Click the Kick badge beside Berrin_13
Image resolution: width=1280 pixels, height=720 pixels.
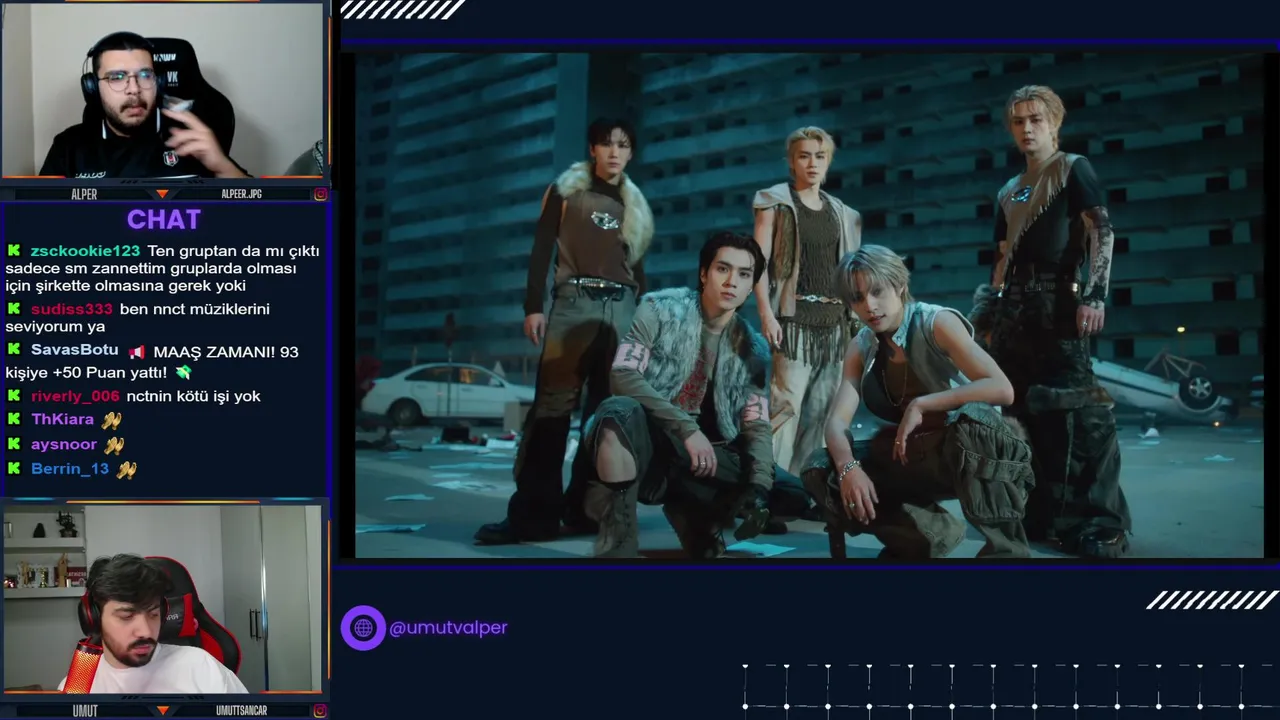pyautogui.click(x=14, y=469)
